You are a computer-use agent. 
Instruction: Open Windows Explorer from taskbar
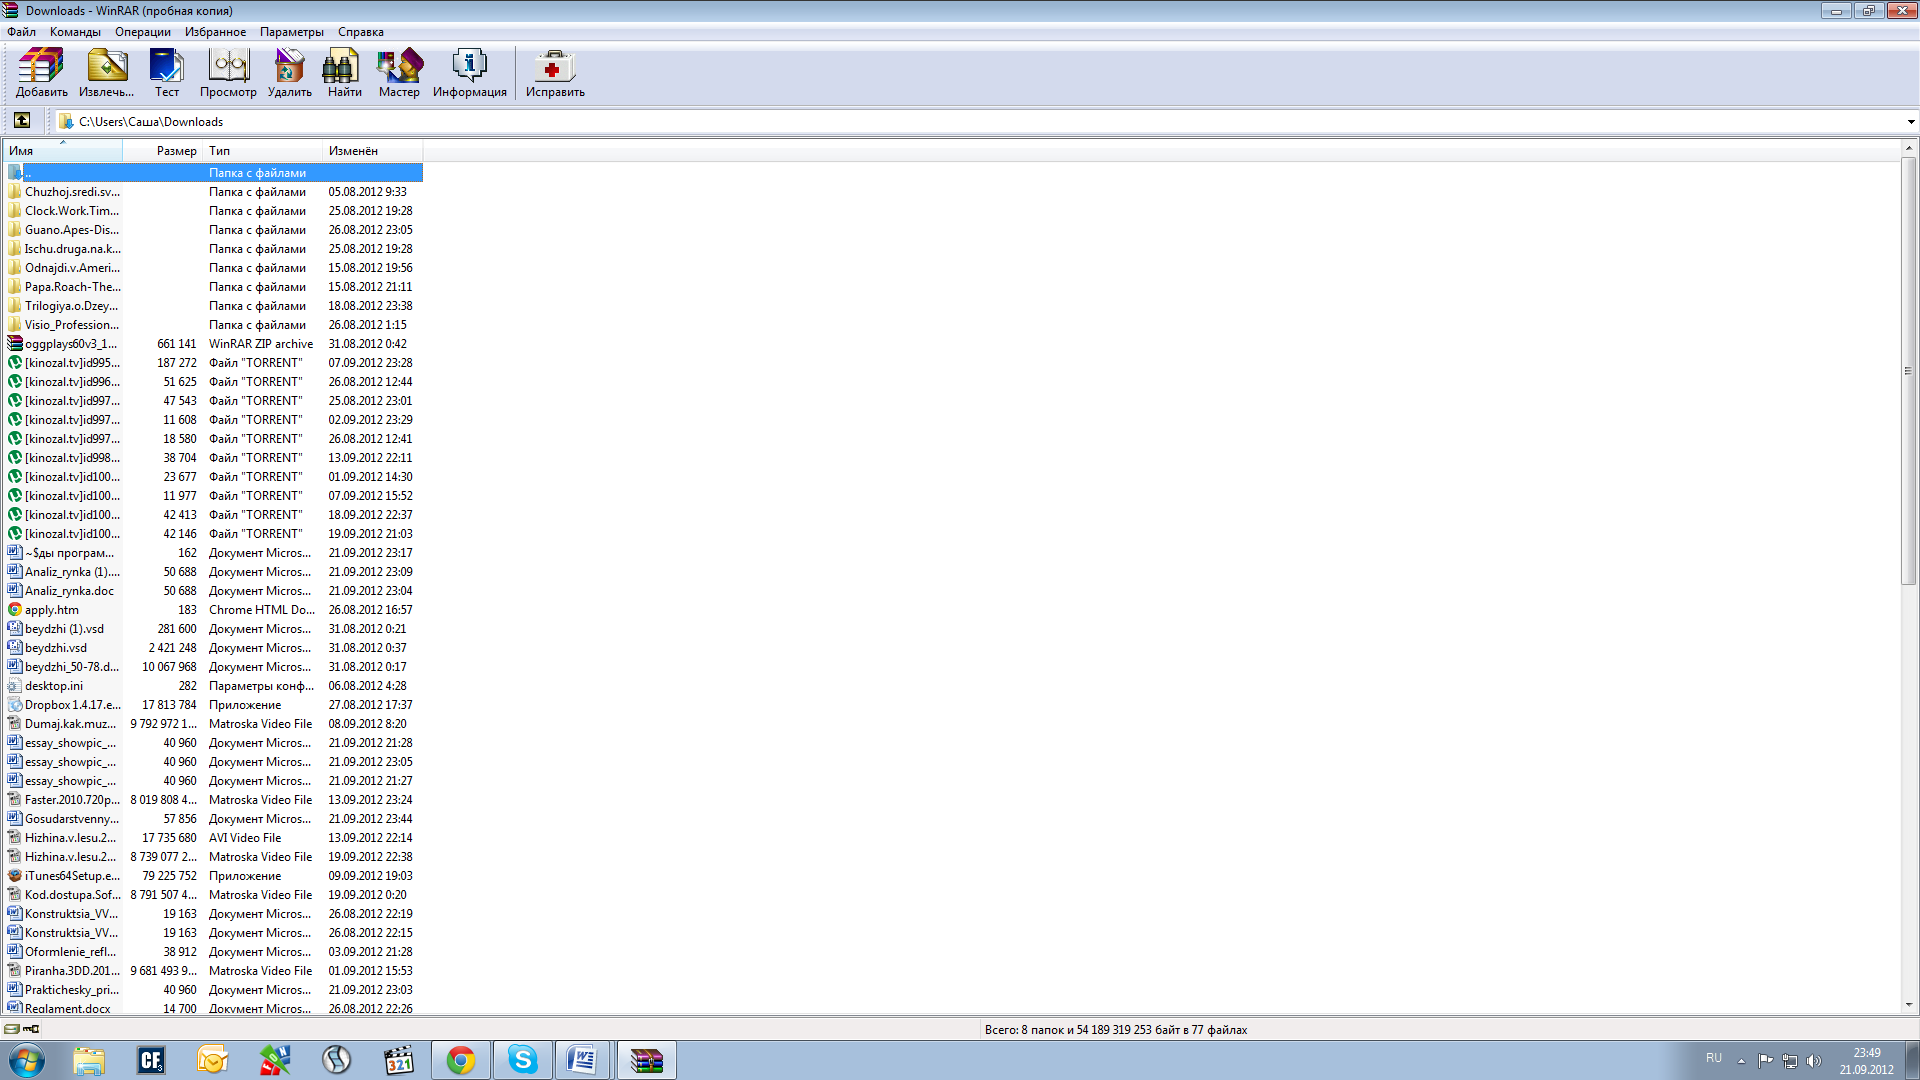pyautogui.click(x=89, y=1060)
